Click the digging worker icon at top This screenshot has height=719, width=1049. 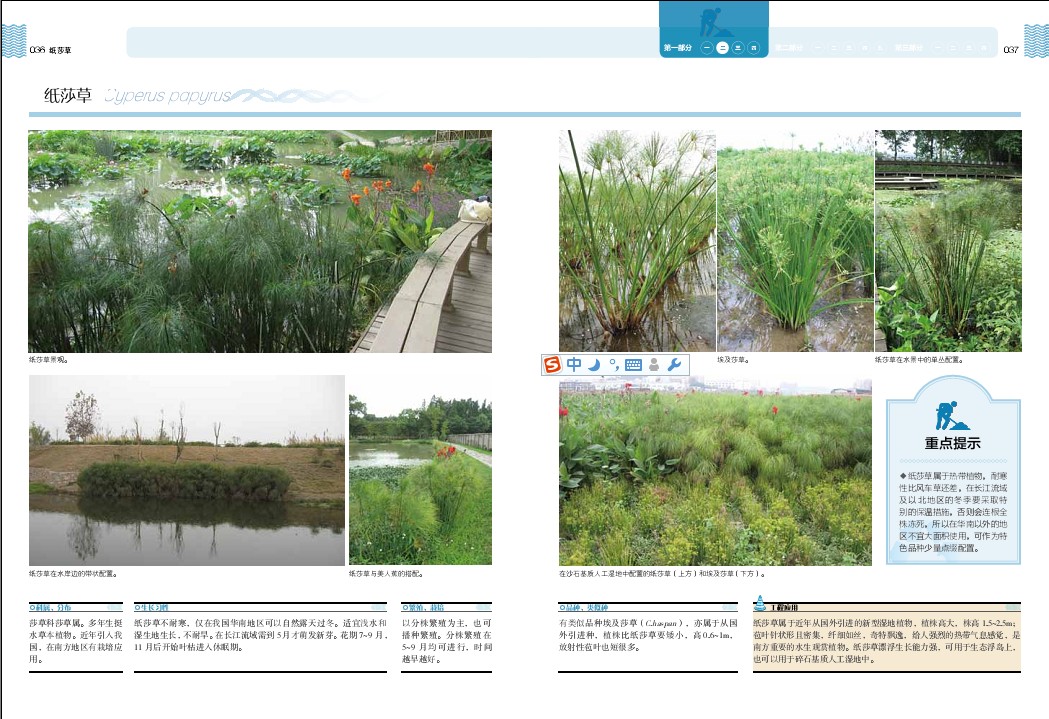tap(714, 20)
